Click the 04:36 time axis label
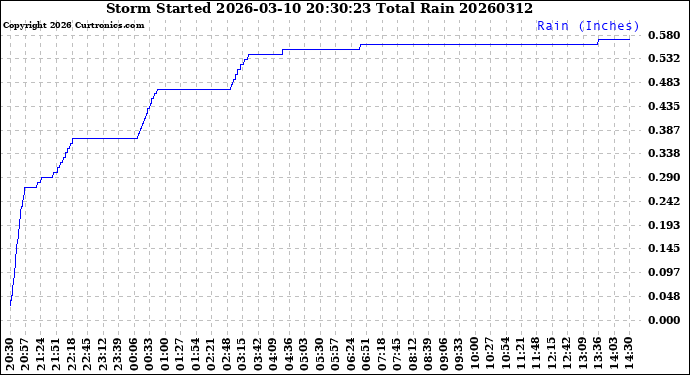The image size is (690, 375). [288, 354]
